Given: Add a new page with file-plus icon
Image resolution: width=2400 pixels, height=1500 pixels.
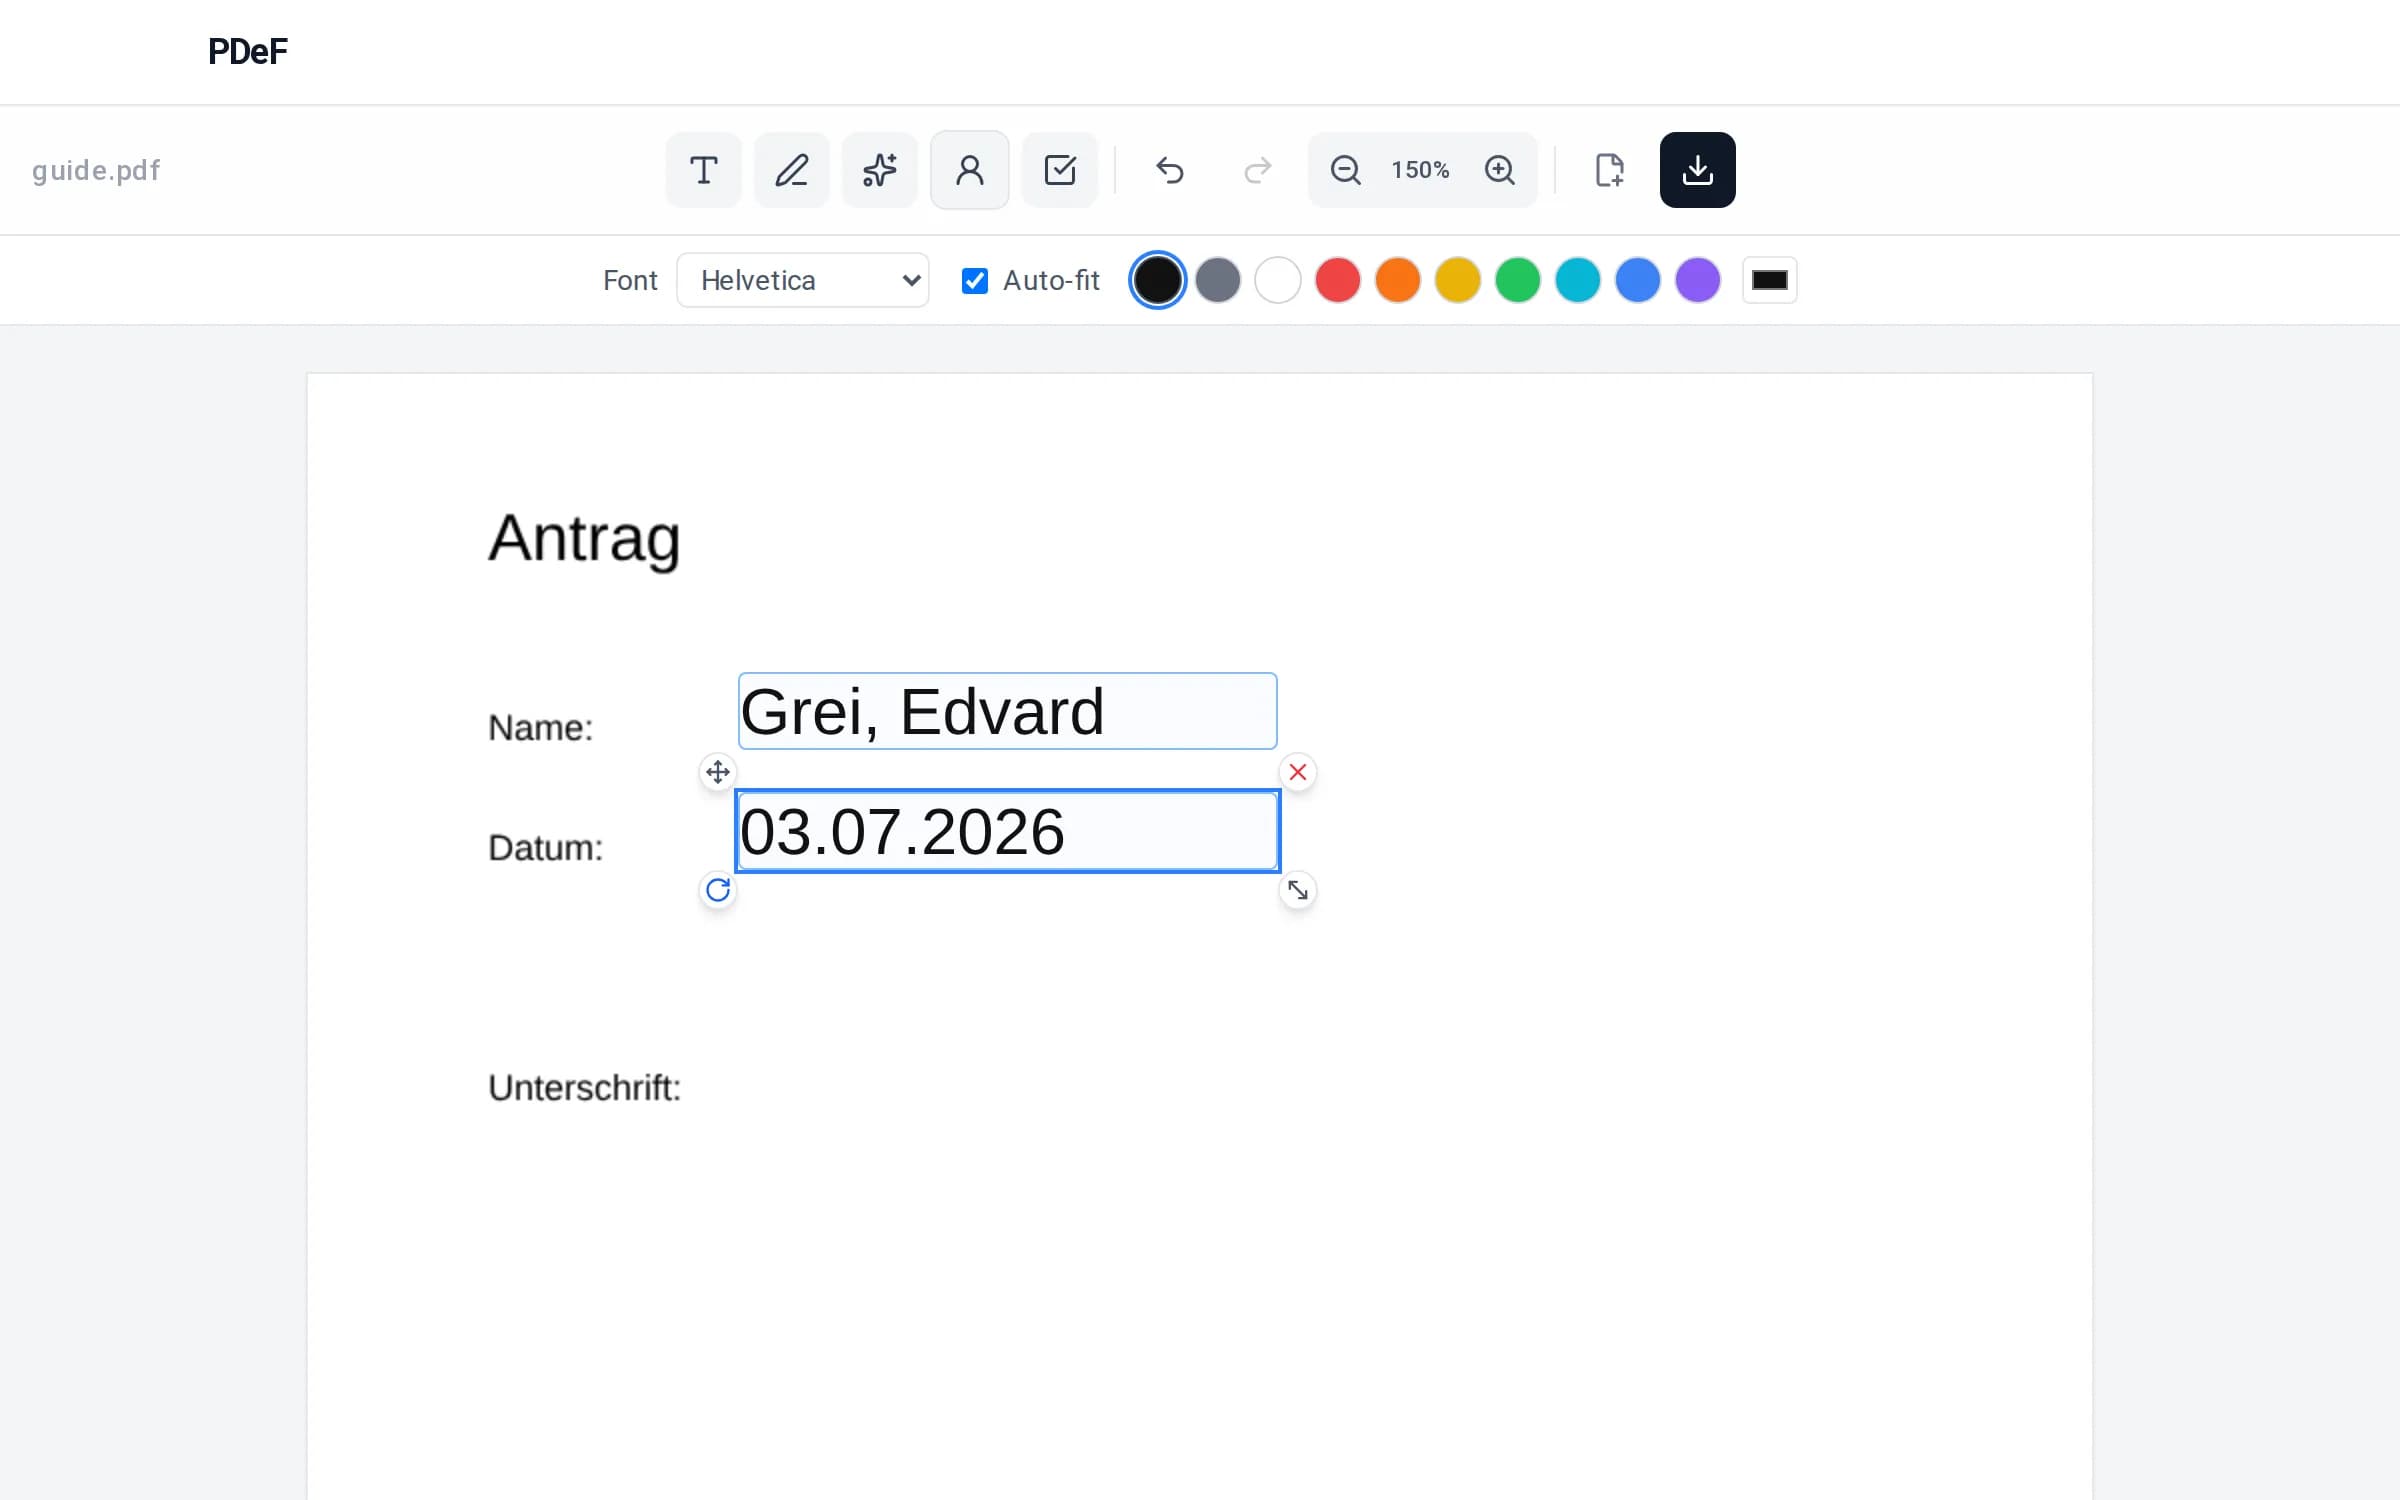Looking at the screenshot, I should 1609,170.
